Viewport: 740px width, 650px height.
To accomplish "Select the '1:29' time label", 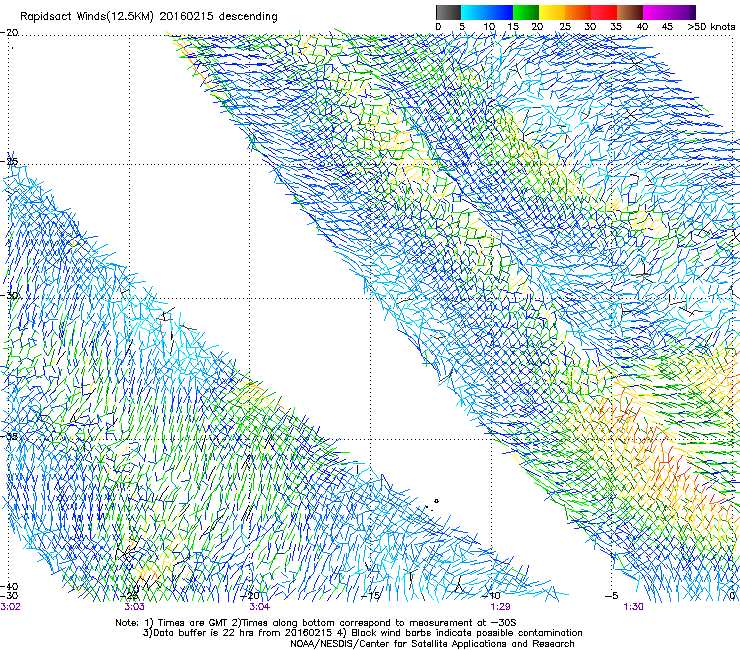I will coord(500,607).
